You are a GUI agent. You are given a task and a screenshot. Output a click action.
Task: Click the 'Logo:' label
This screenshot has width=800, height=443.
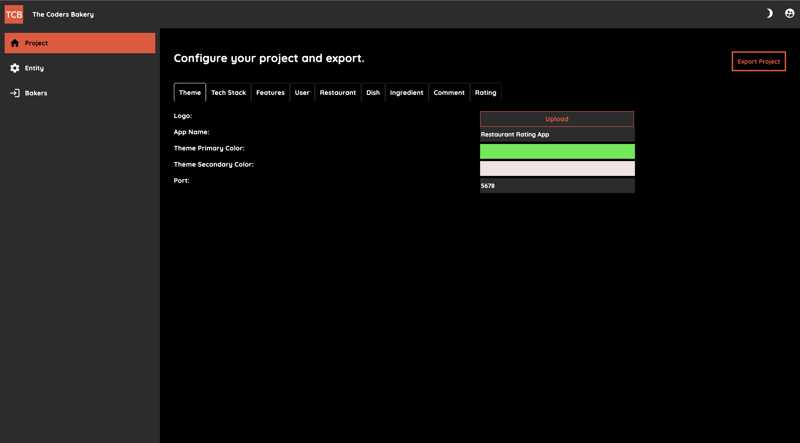pos(183,116)
